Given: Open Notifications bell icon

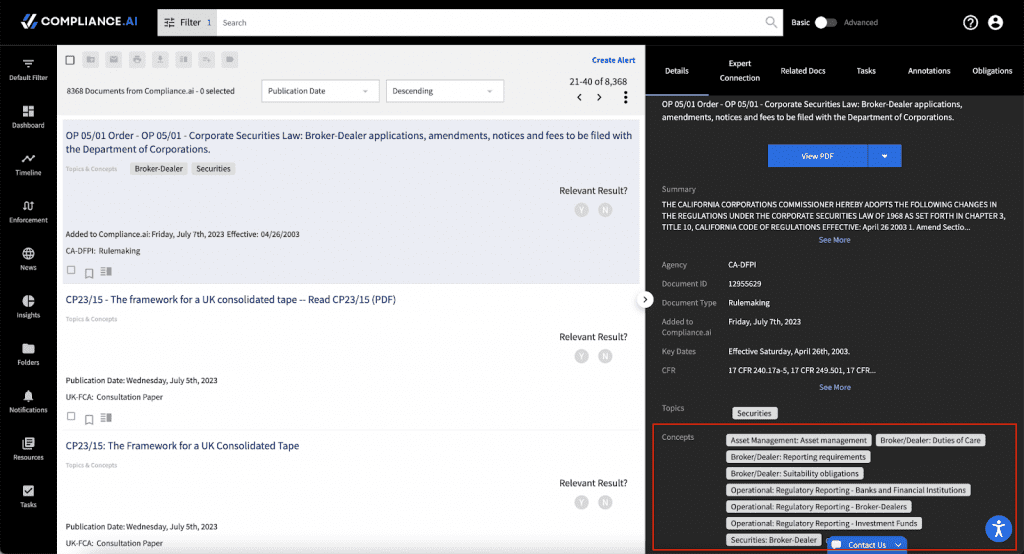Looking at the screenshot, I should pyautogui.click(x=28, y=396).
